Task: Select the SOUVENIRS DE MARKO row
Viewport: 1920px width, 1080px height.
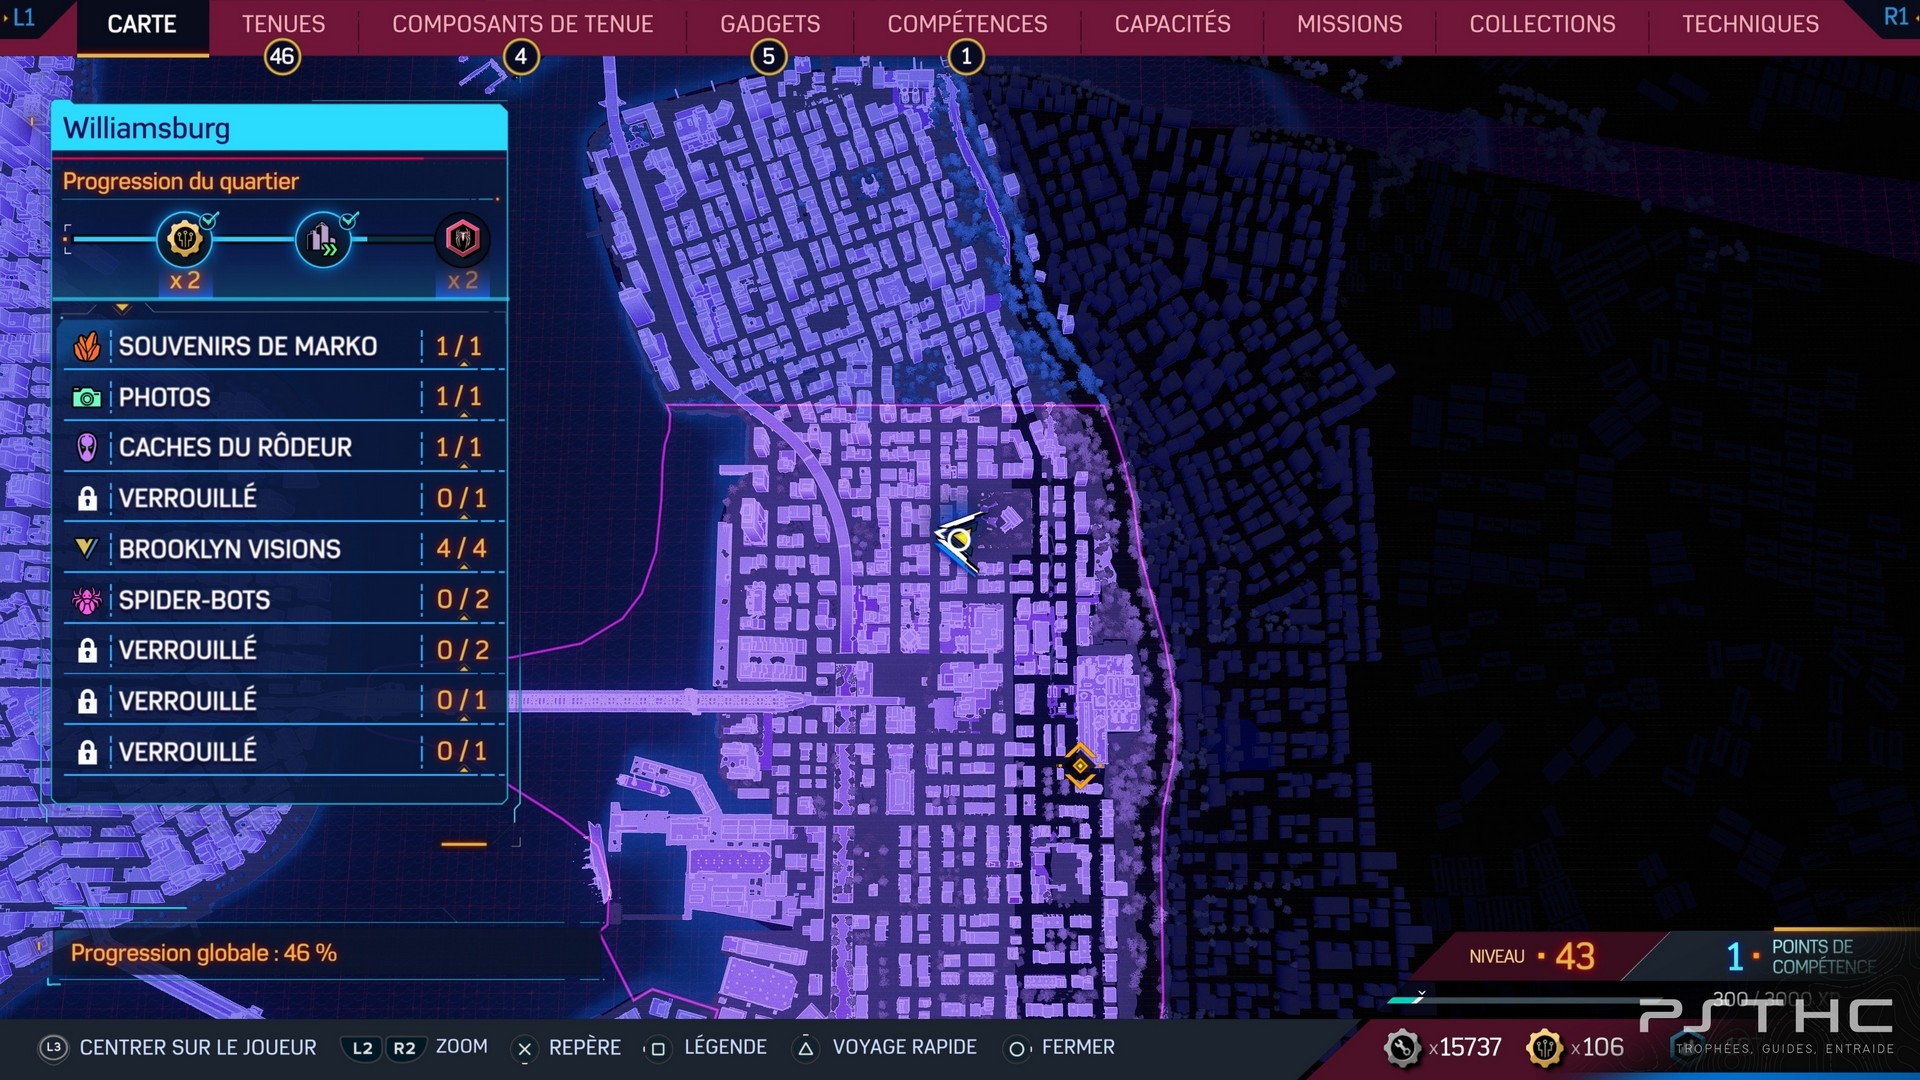Action: tap(284, 346)
